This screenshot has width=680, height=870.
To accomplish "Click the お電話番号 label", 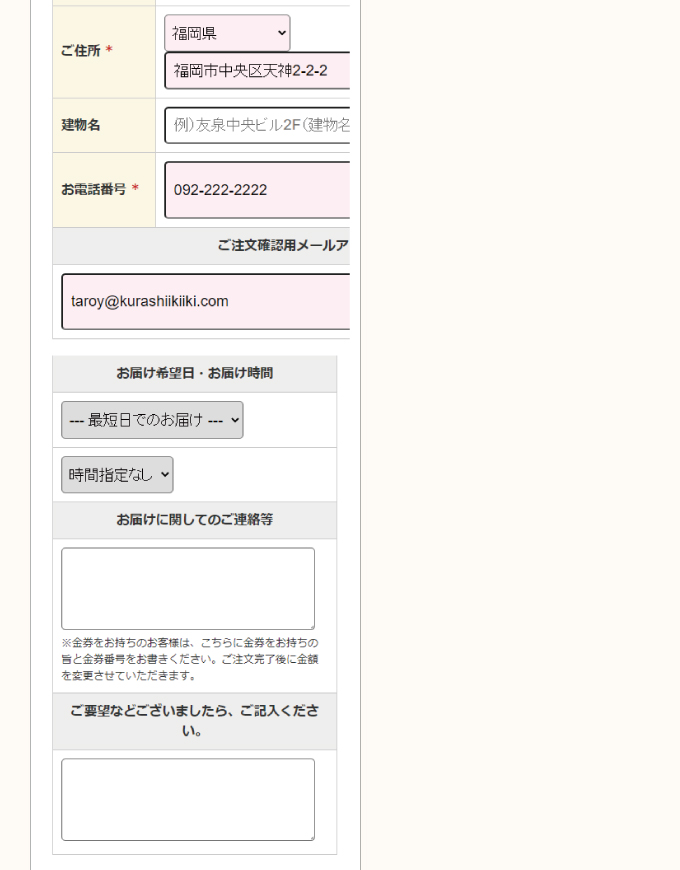I will (94, 189).
